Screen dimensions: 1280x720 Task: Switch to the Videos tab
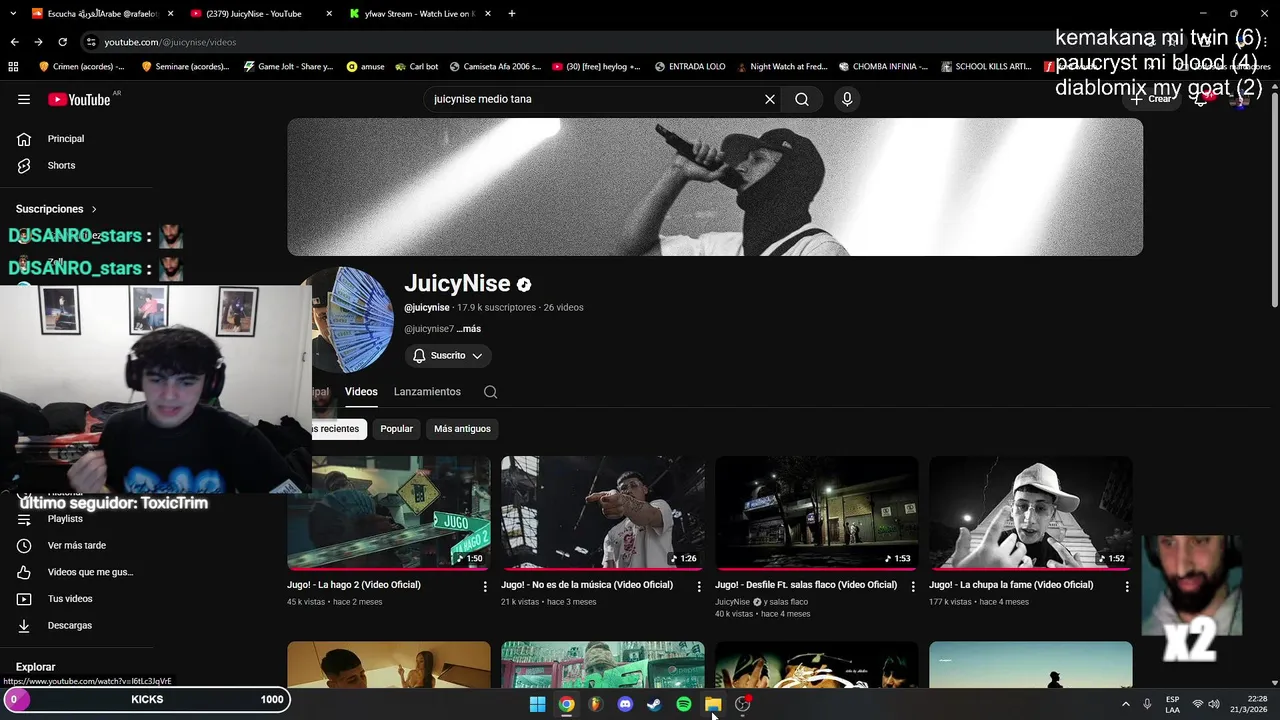pos(361,392)
